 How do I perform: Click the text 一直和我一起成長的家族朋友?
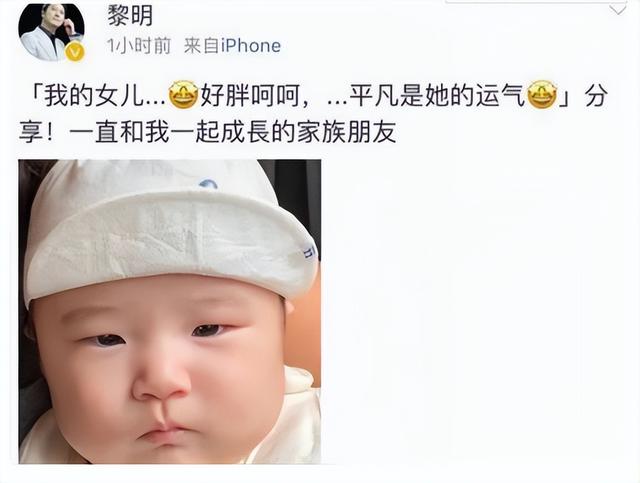(233, 132)
